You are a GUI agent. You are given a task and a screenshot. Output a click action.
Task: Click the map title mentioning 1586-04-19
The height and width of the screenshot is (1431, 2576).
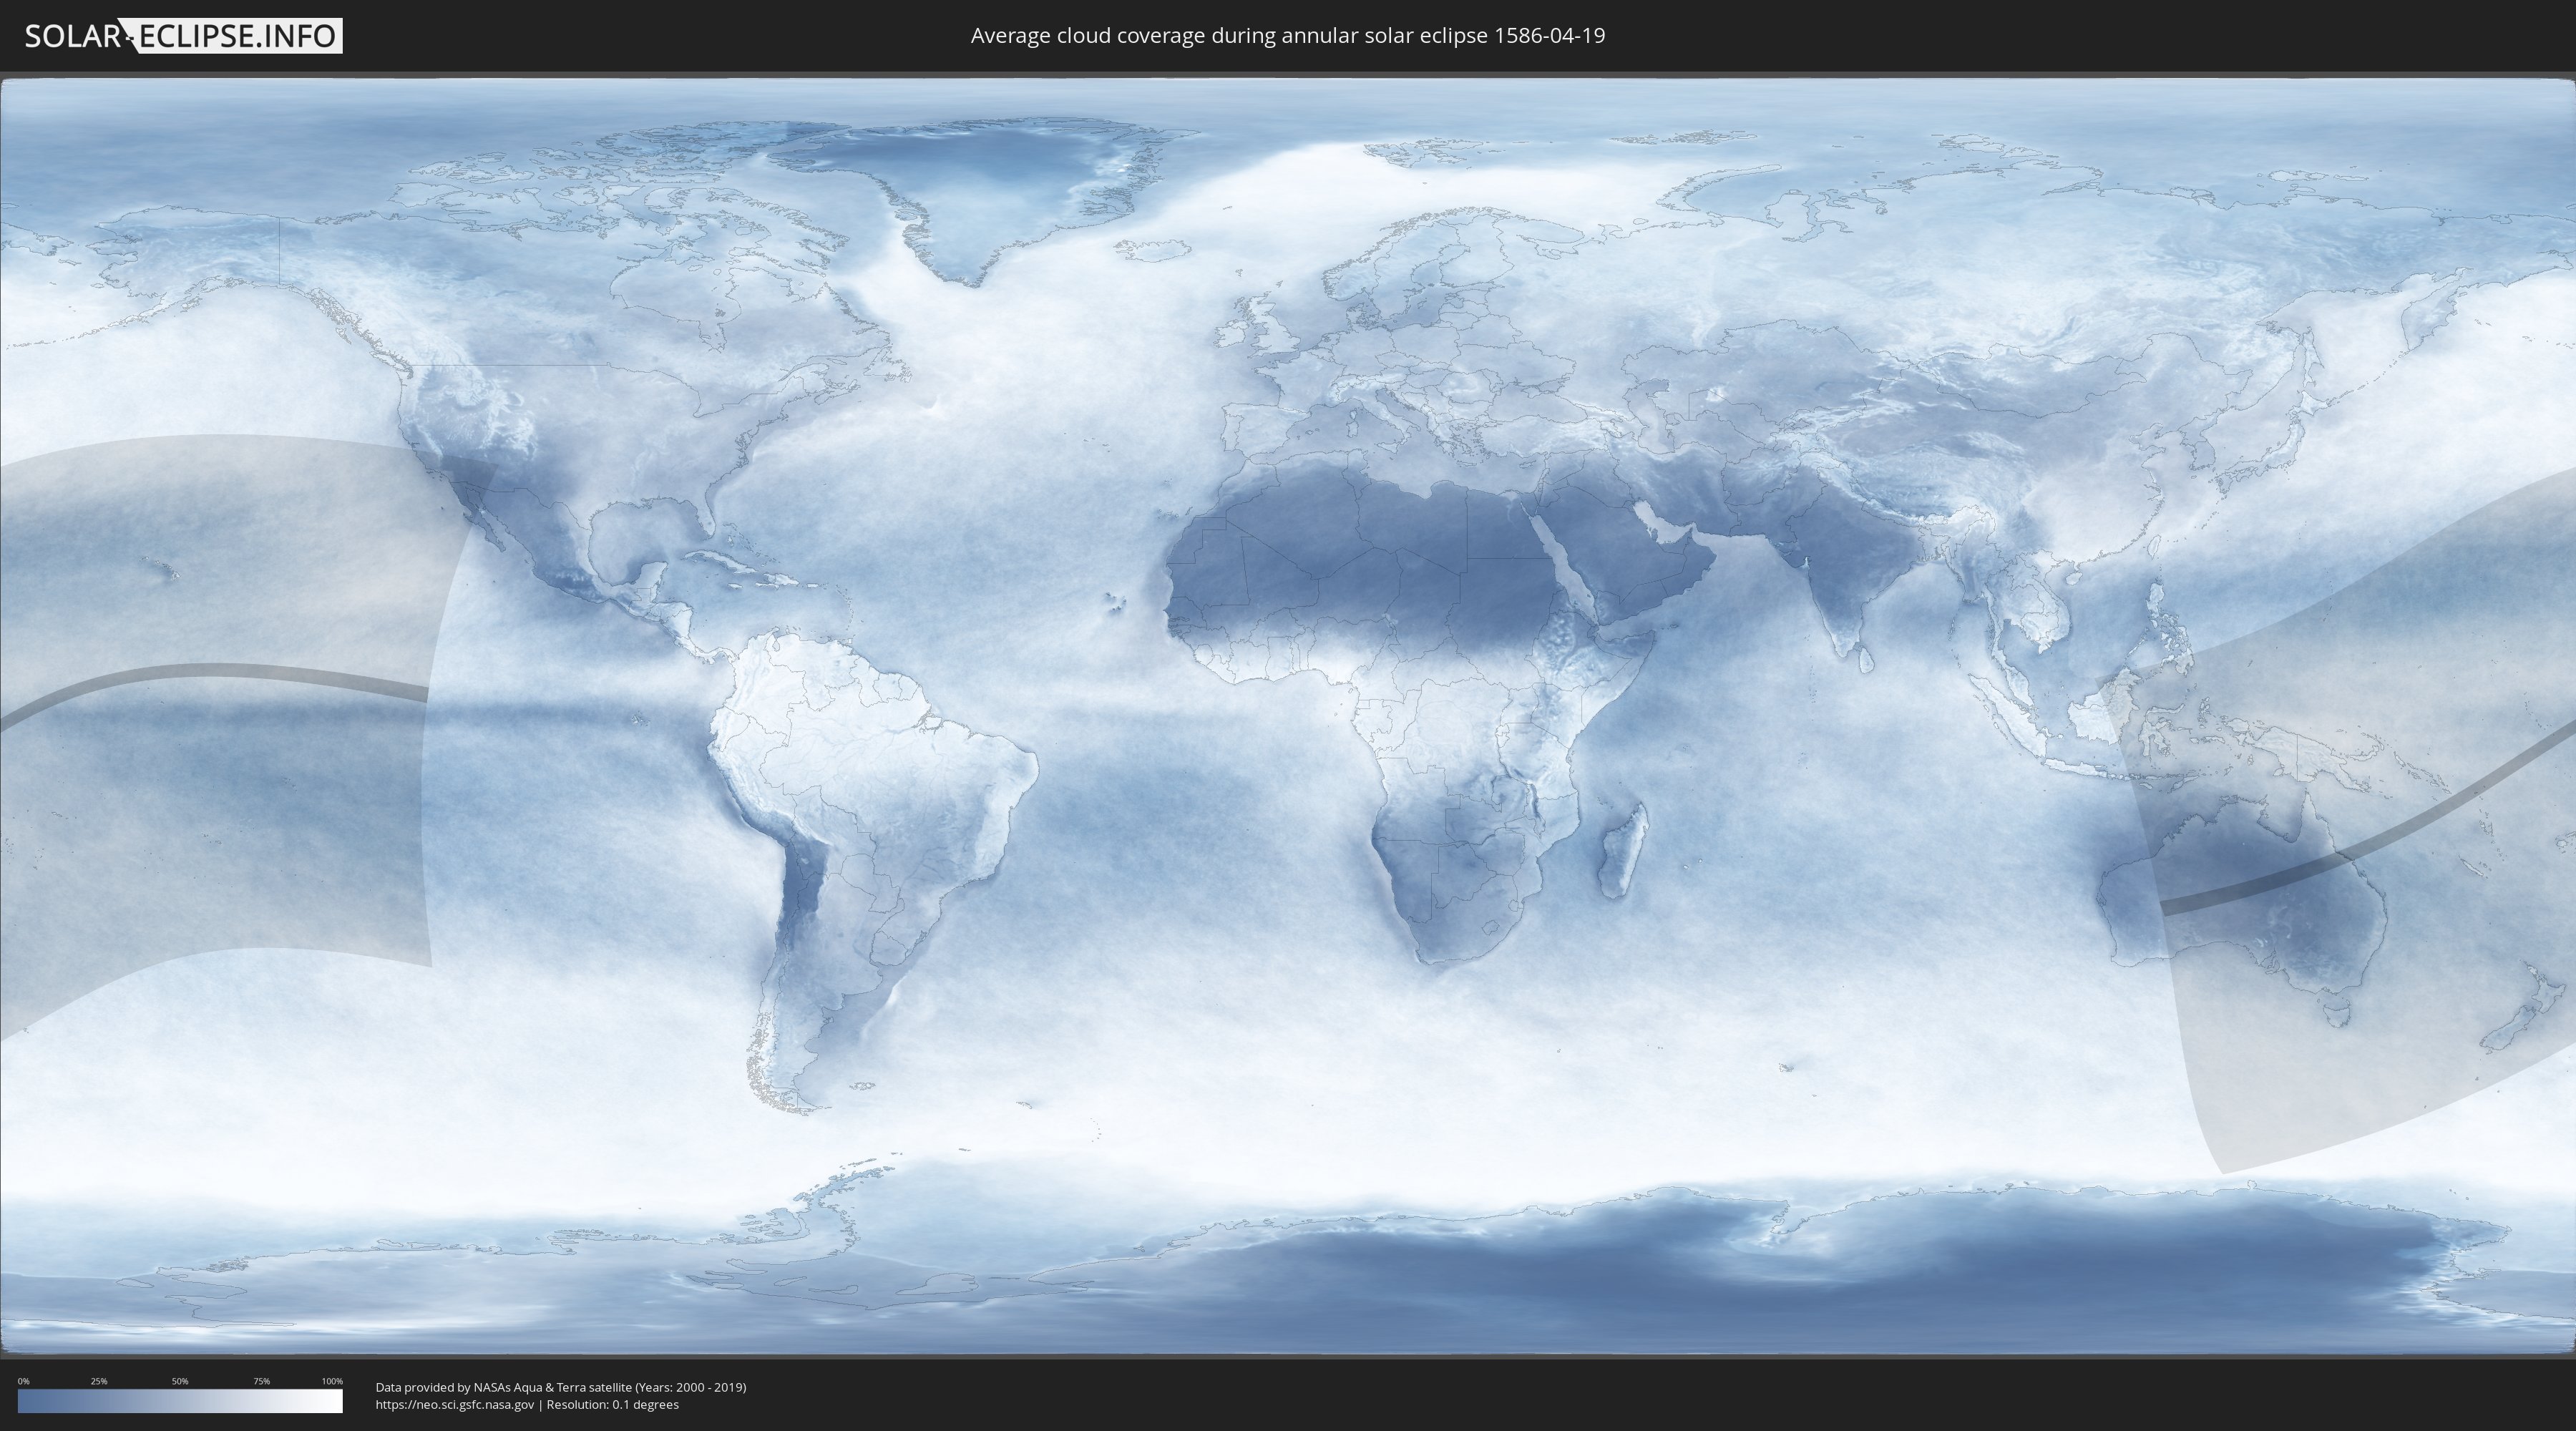click(x=1287, y=36)
